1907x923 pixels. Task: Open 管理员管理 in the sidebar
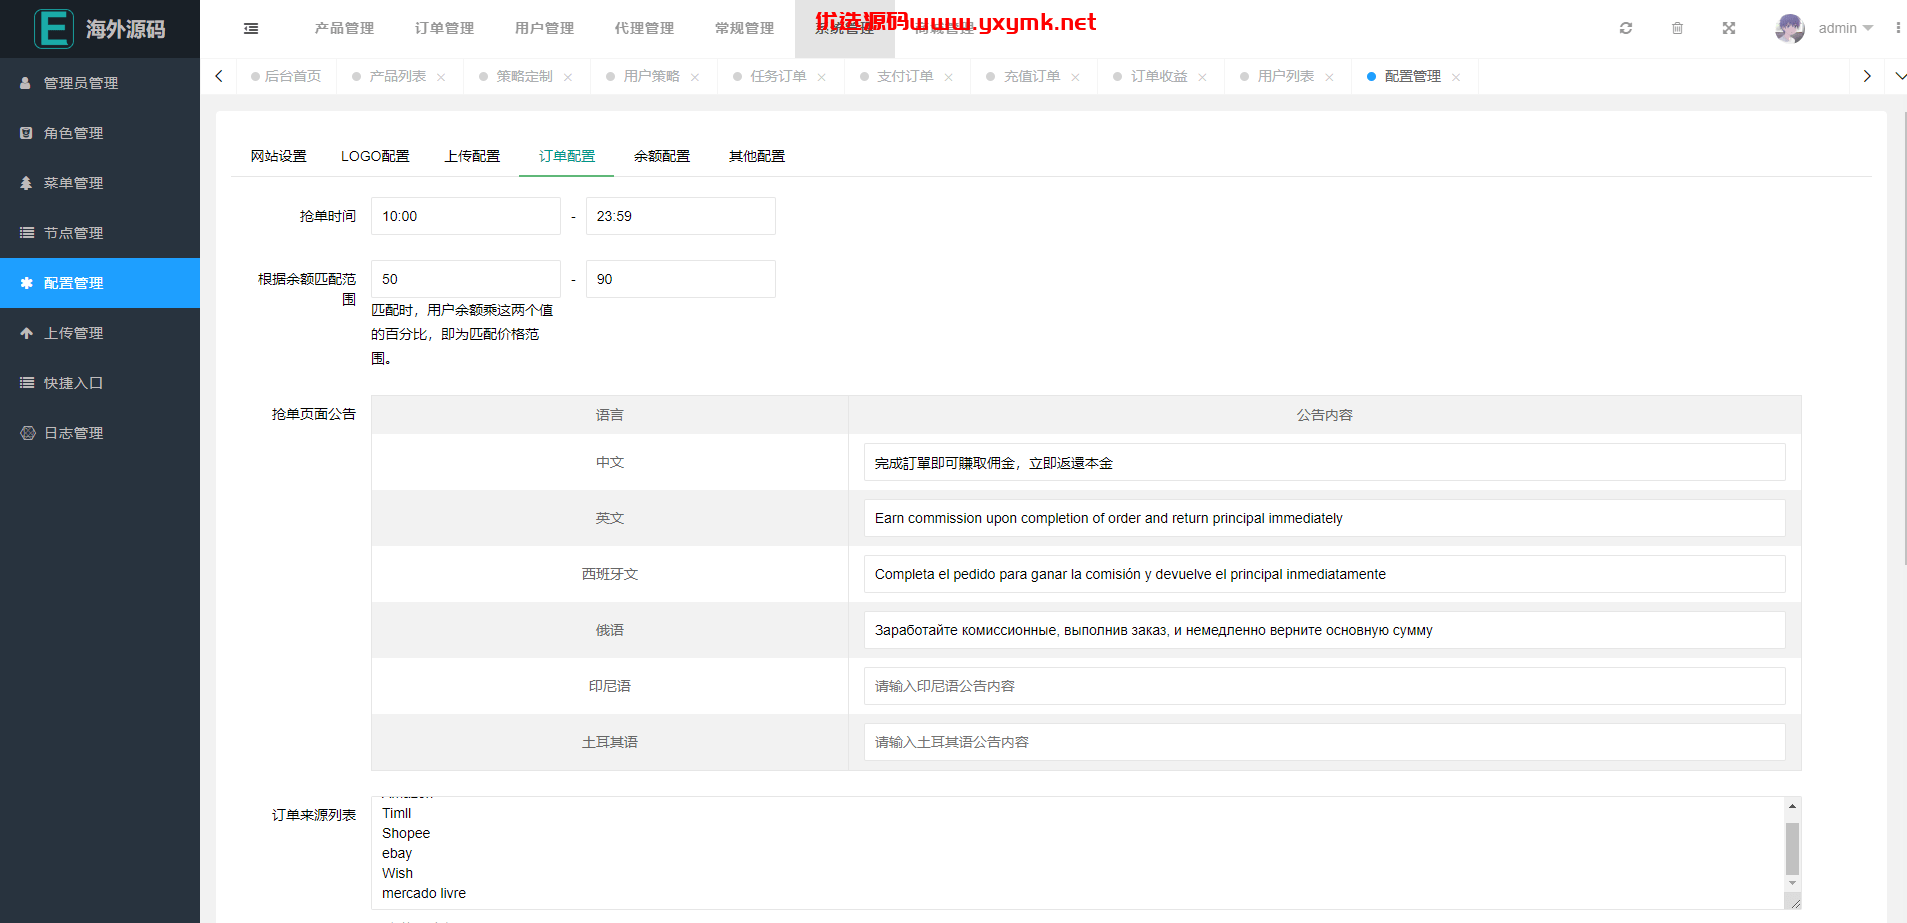pos(100,83)
